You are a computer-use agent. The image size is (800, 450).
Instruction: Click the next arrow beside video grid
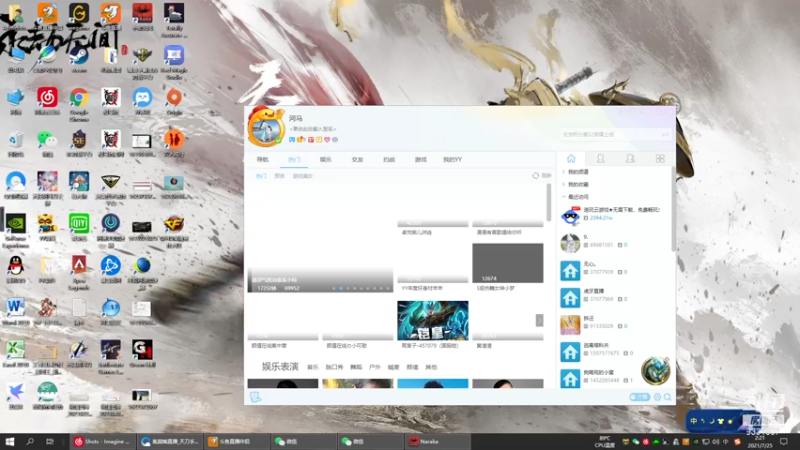[539, 320]
